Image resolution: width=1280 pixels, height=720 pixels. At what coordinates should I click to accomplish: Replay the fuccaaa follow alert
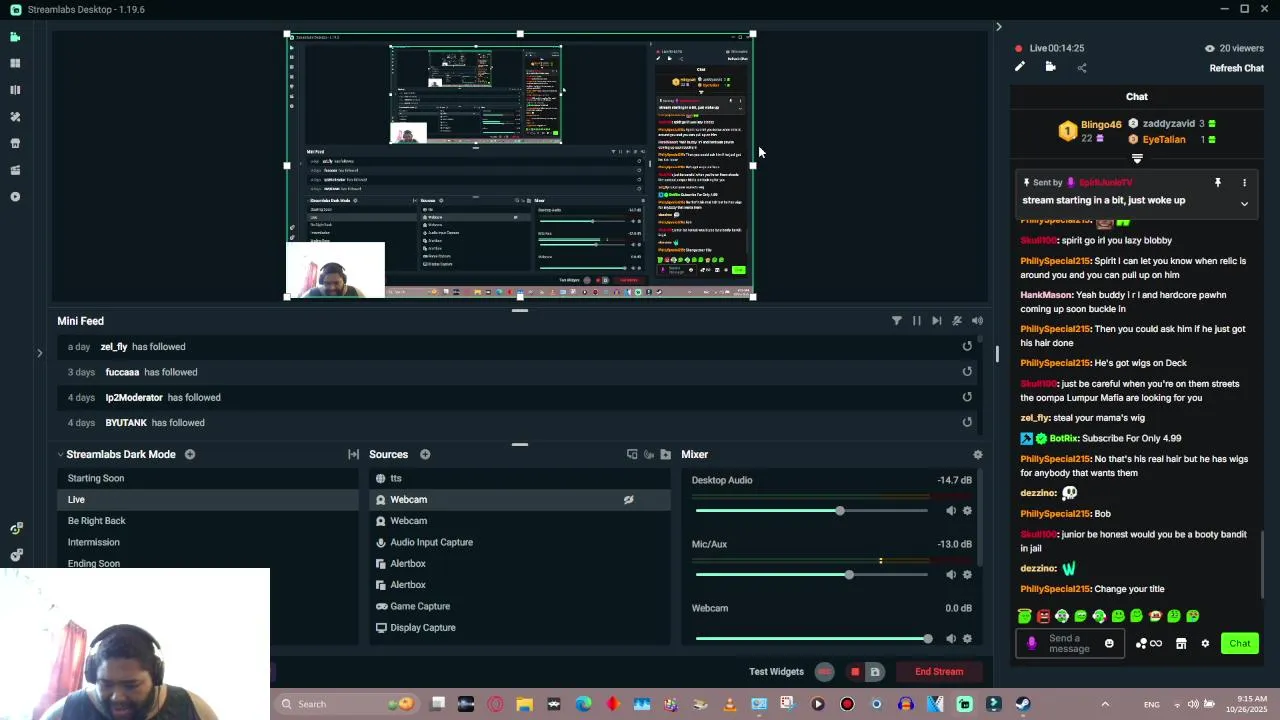click(967, 372)
